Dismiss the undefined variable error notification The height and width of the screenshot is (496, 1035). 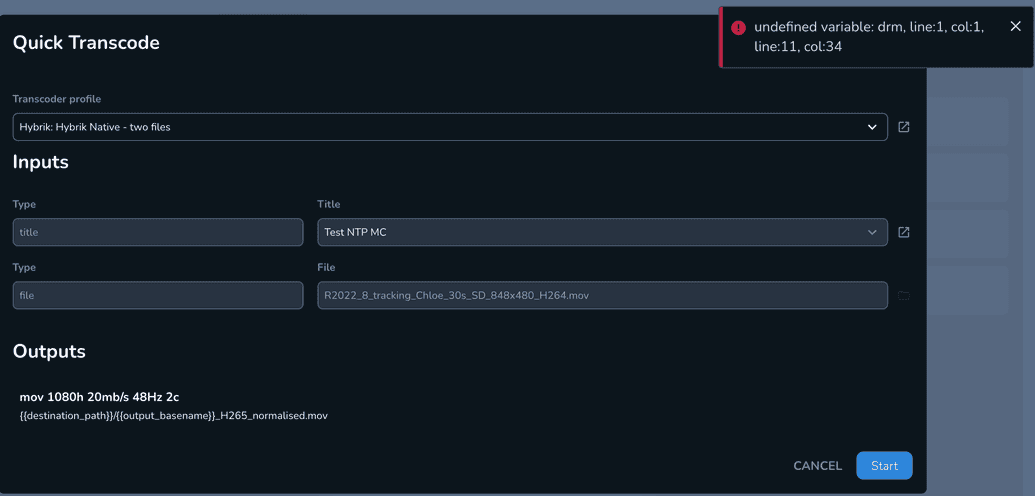(1015, 26)
